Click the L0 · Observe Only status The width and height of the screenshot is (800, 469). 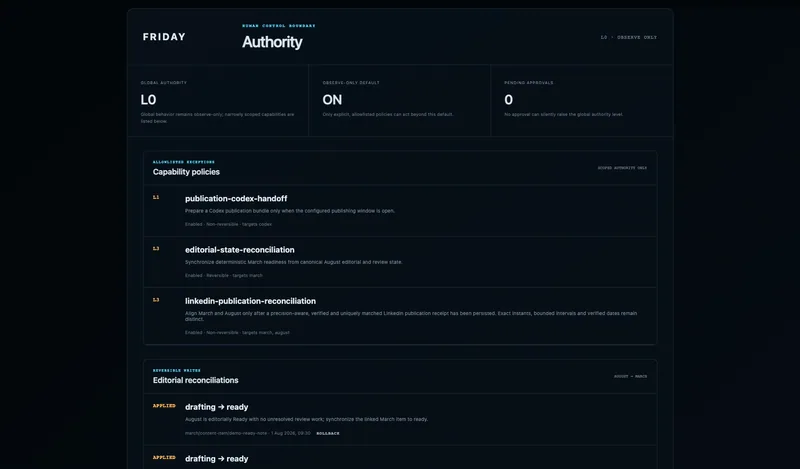[x=629, y=37]
